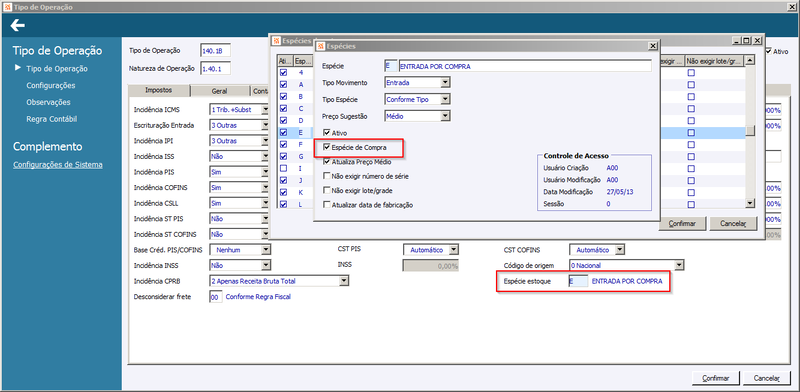The image size is (800, 392).
Task: Click Desconsiderar frete code field
Action: 216,297
